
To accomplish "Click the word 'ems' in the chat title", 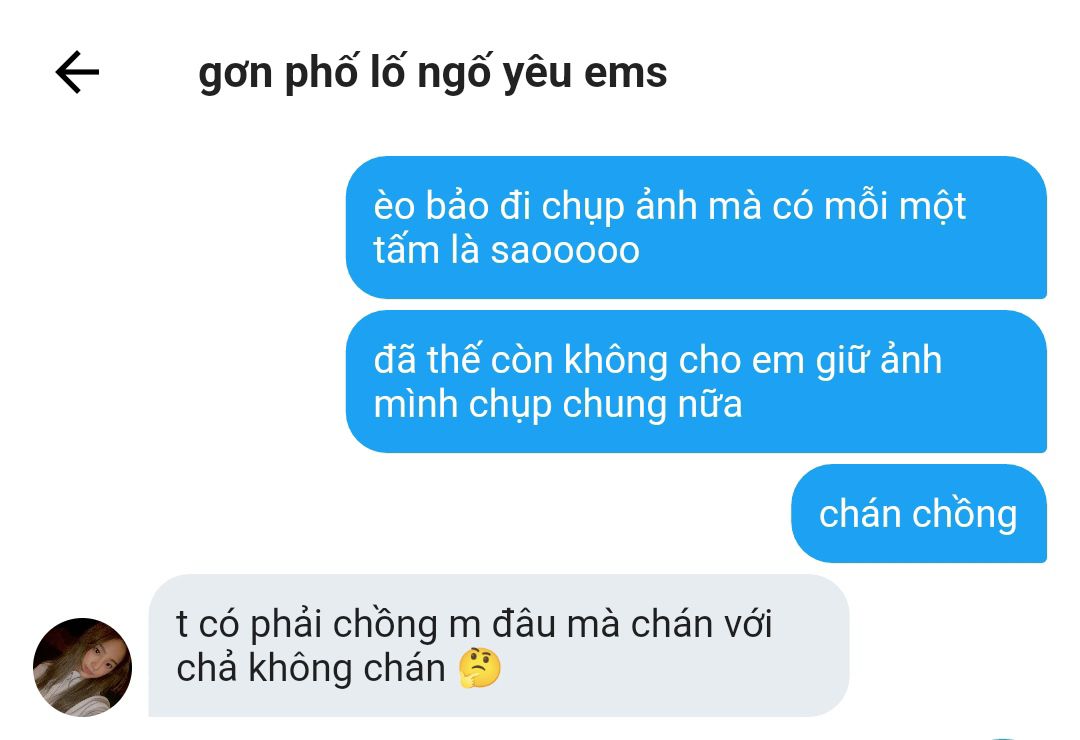I will 625,74.
